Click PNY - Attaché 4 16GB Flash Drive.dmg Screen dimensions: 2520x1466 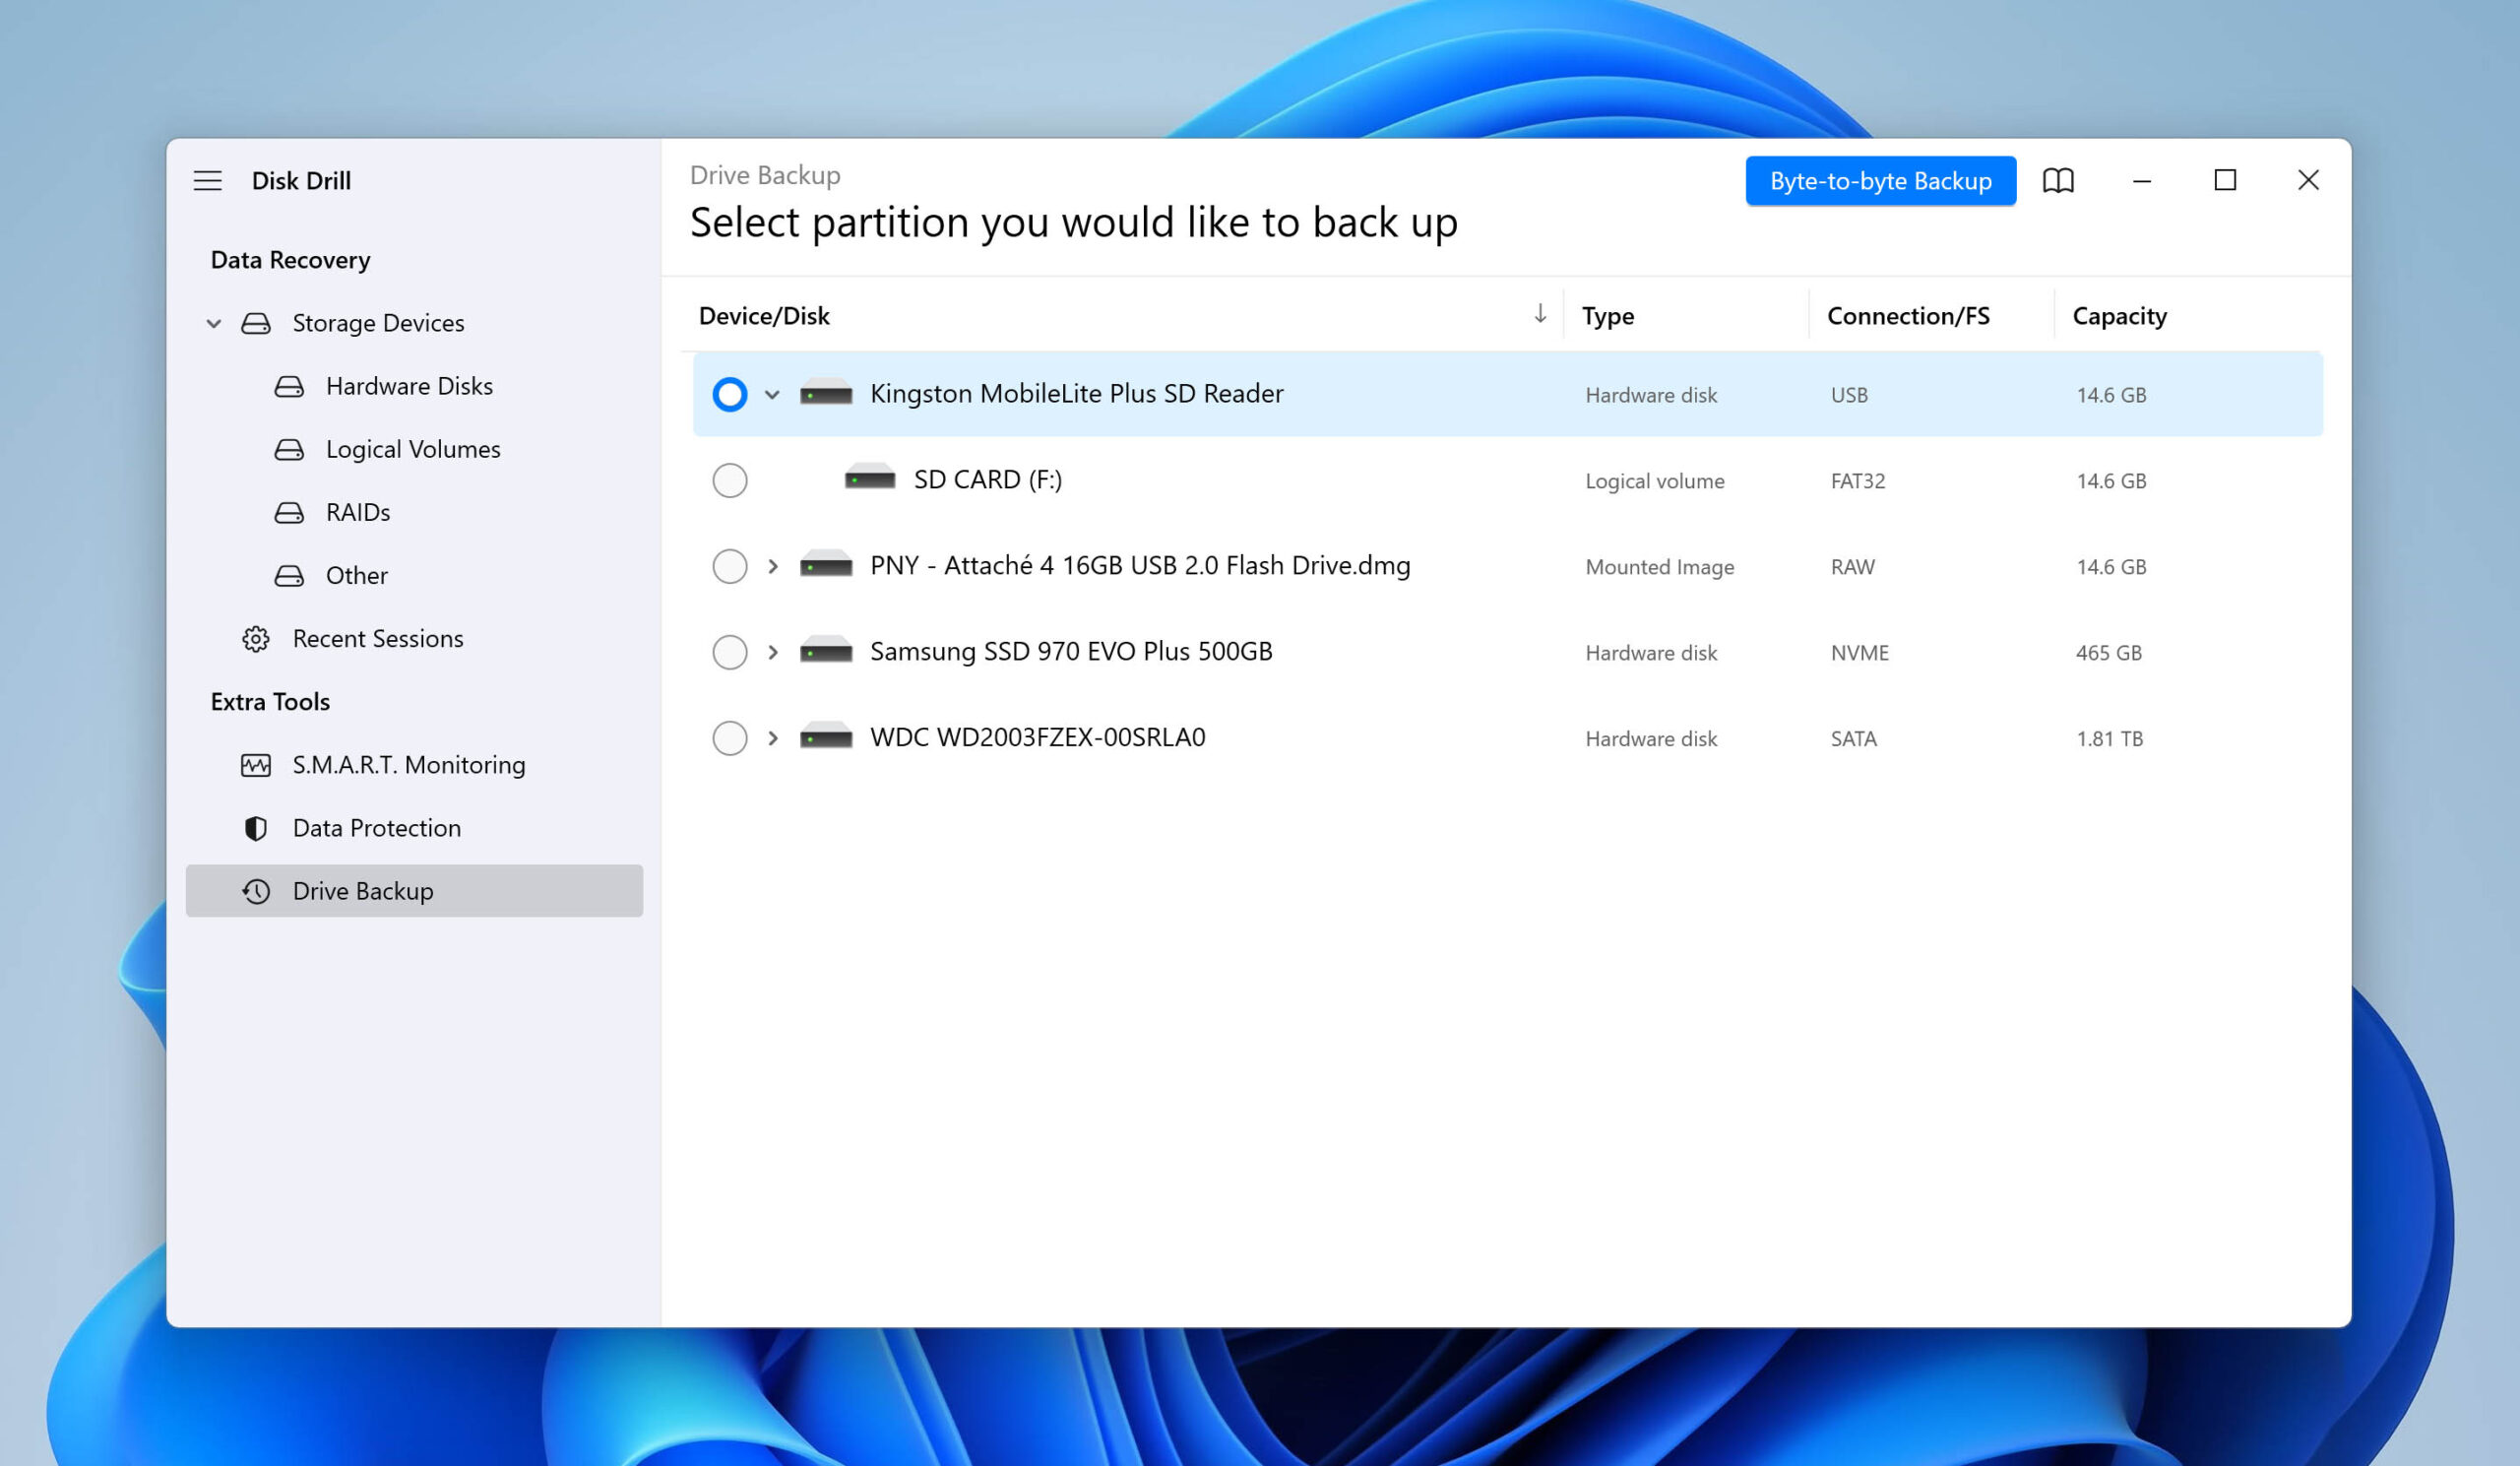(x=1140, y=566)
